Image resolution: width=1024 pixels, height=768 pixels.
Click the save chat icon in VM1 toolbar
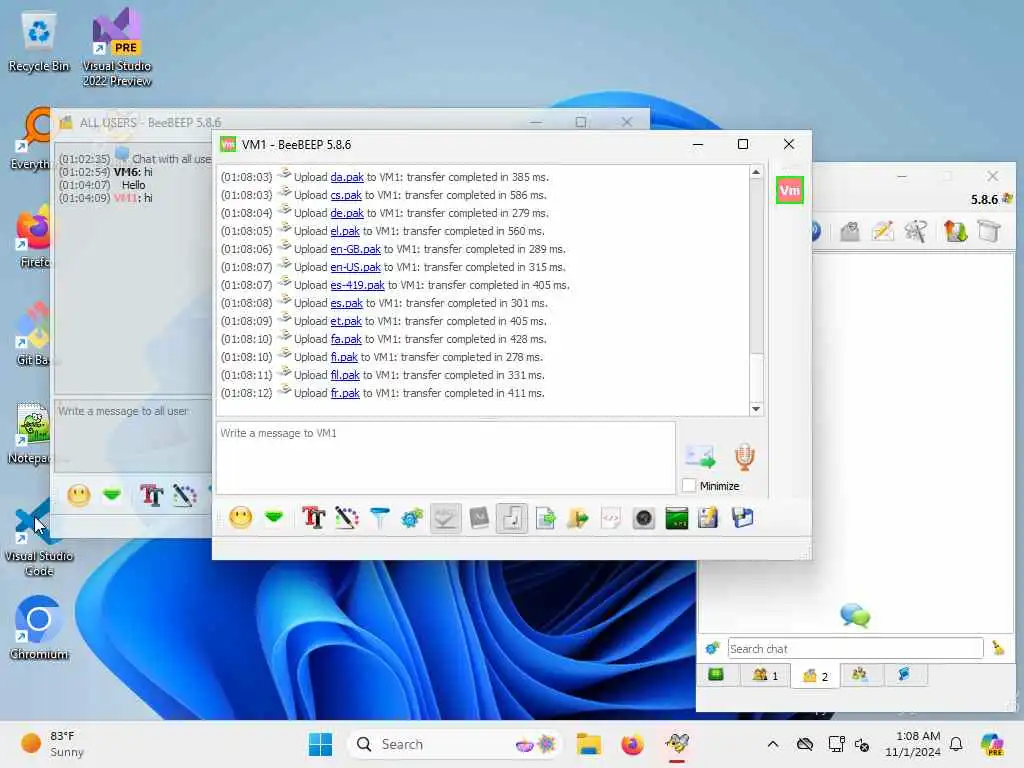(709, 518)
